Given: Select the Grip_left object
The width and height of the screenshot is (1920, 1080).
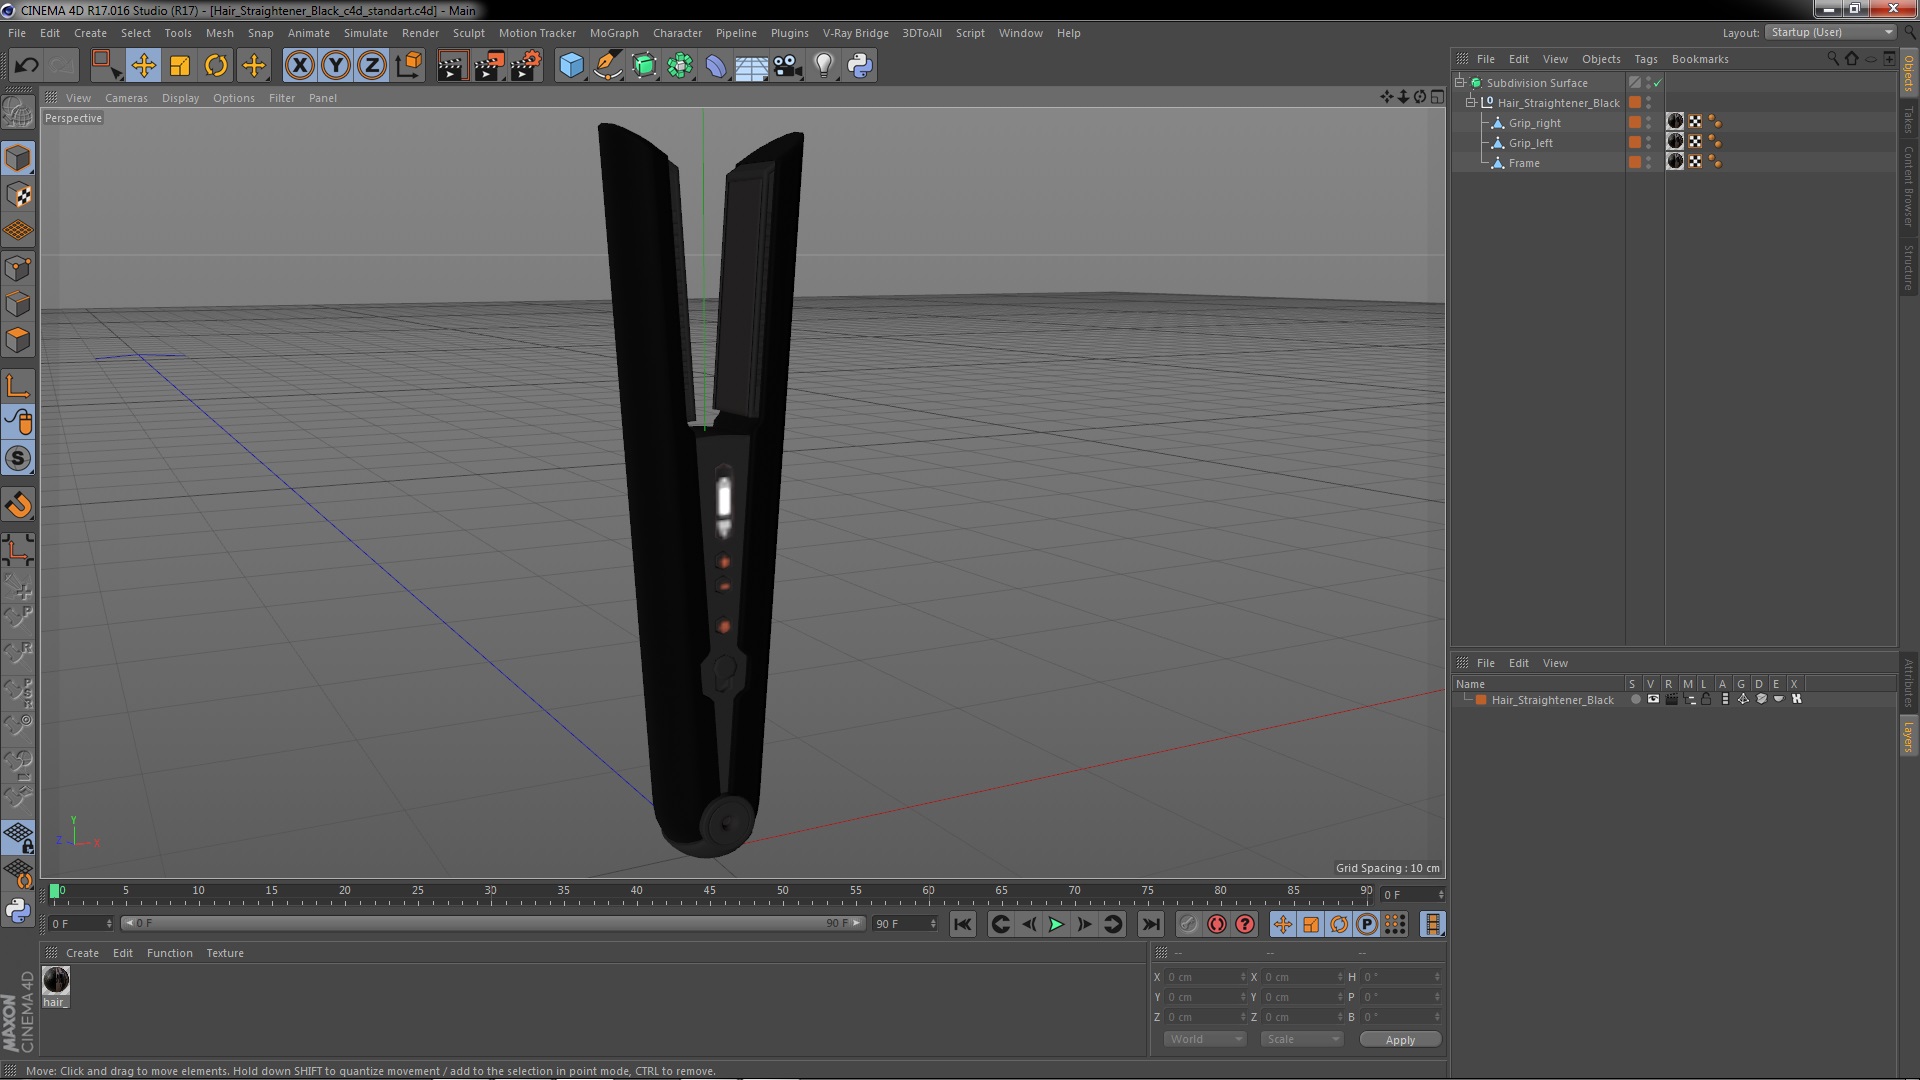Looking at the screenshot, I should pos(1530,143).
